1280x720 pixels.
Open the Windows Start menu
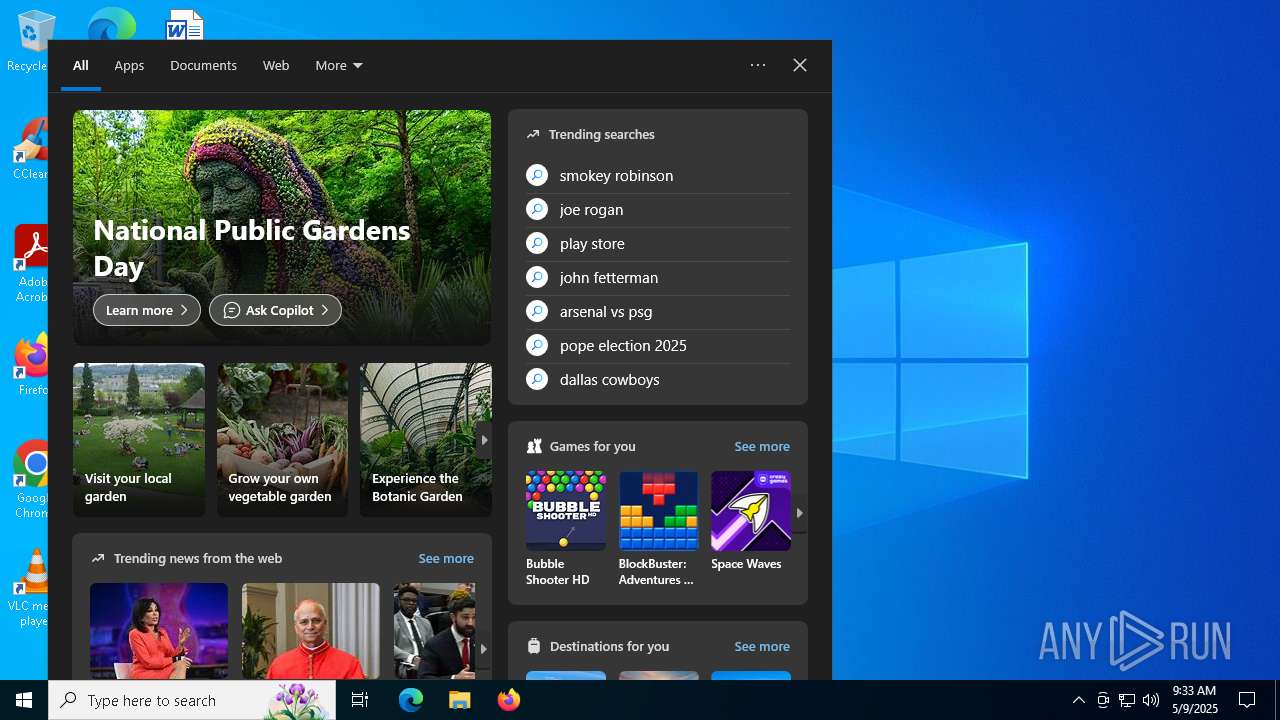(x=24, y=700)
